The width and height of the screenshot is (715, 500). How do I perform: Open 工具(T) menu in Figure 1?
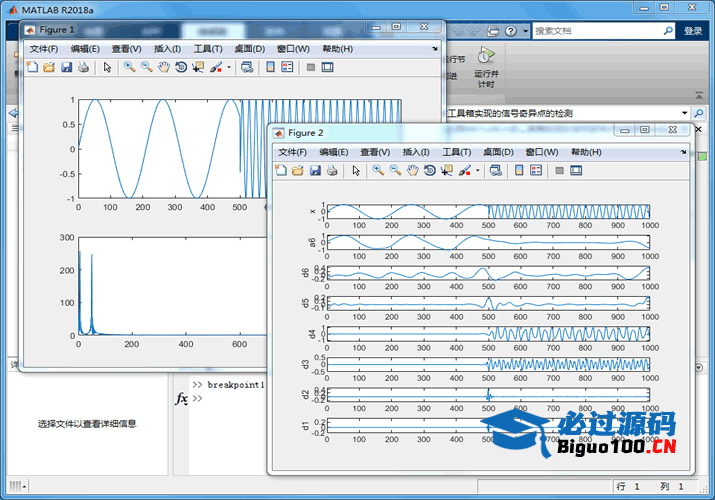pyautogui.click(x=208, y=49)
